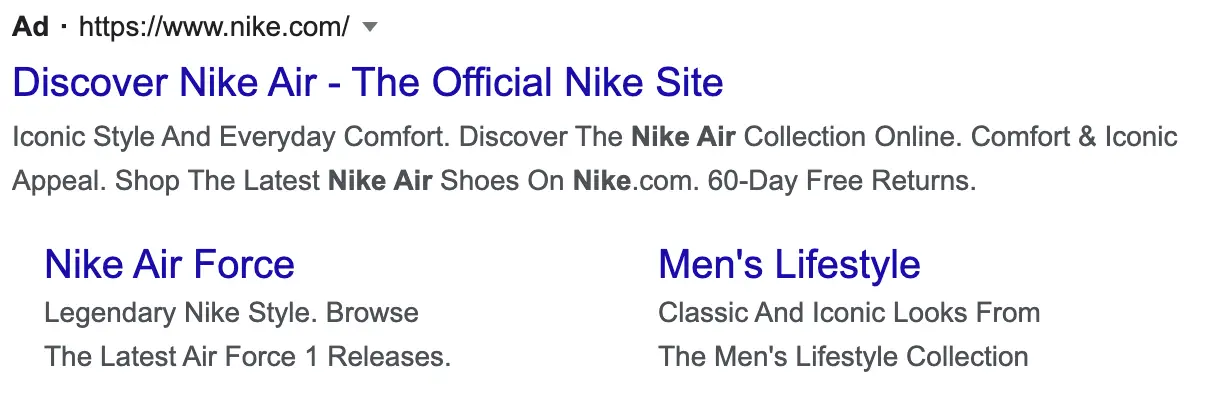Viewport: 1208px width, 412px height.
Task: Click the https://www.nike.com/ URL text
Action: (x=213, y=28)
